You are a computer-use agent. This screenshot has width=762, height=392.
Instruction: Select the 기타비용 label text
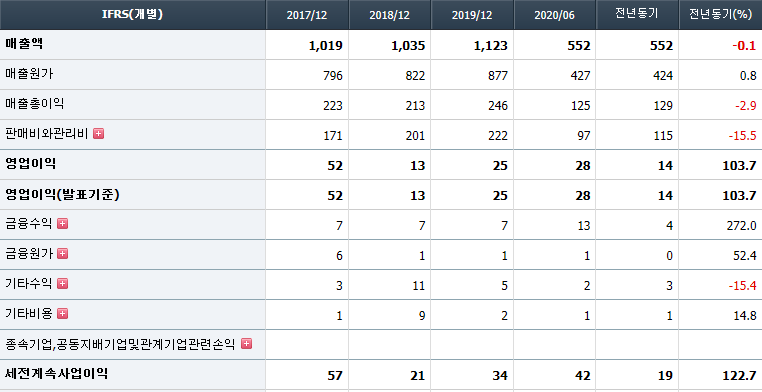pos(28,314)
